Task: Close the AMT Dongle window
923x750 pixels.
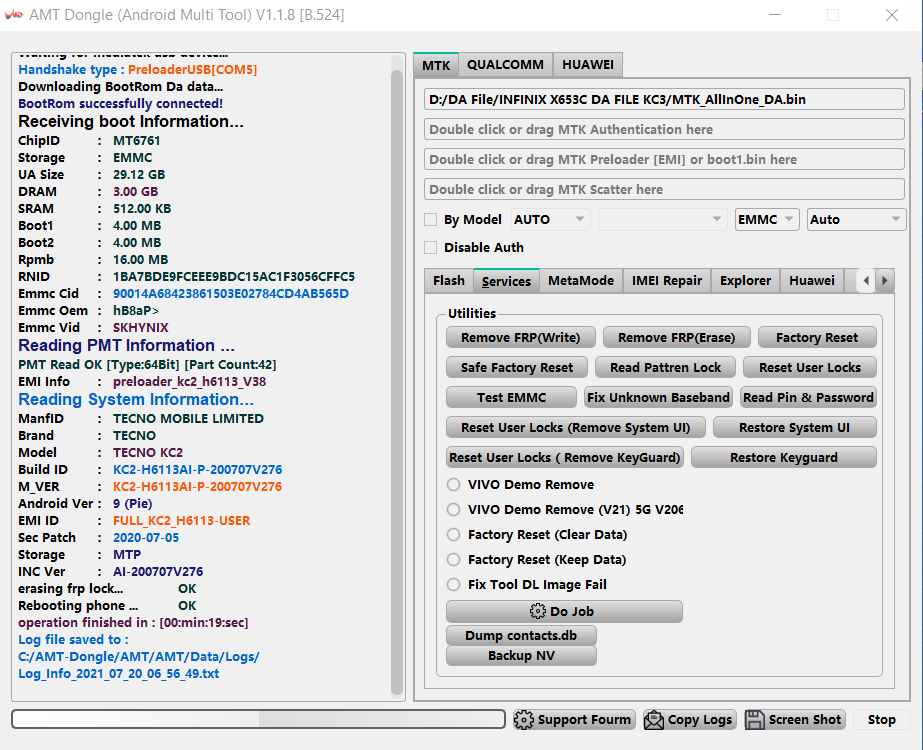Action: 892,15
